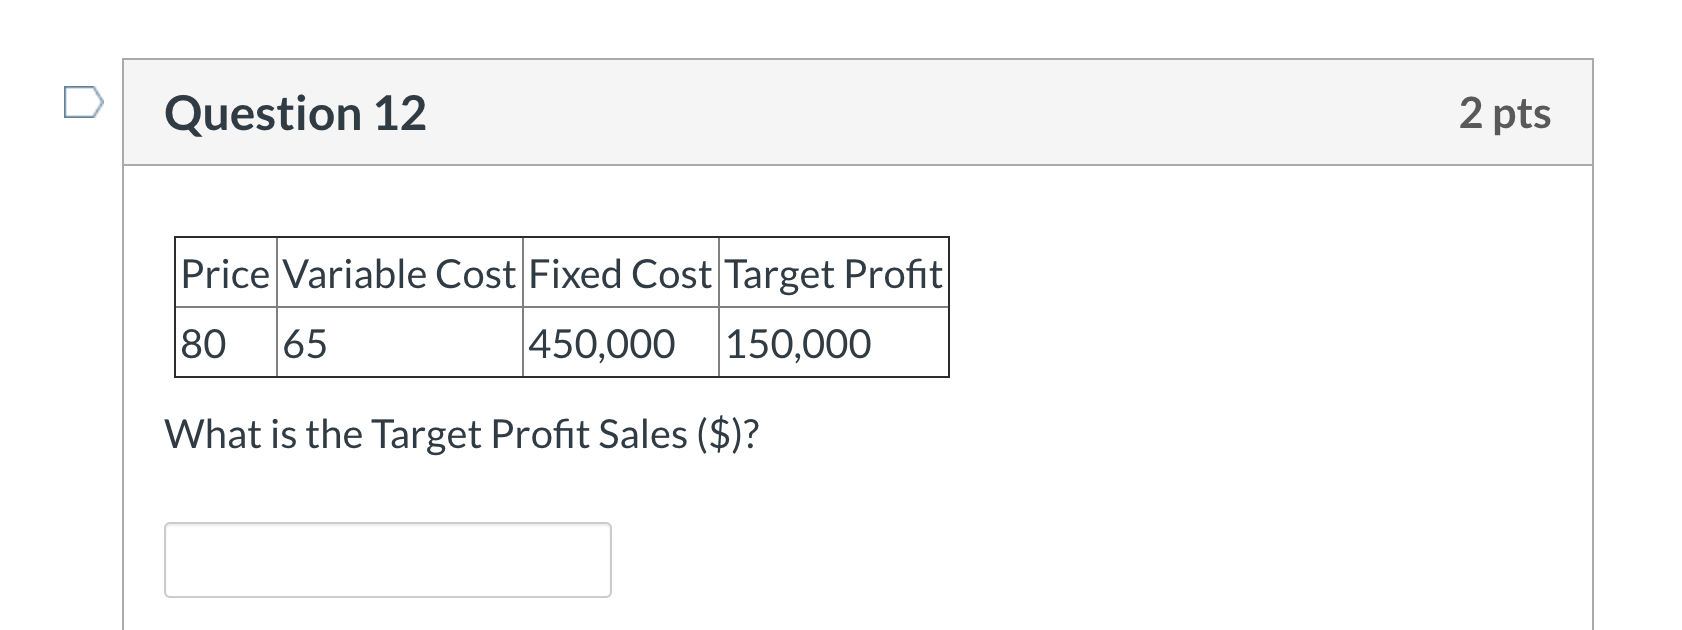Select the data table for this question
Image resolution: width=1682 pixels, height=630 pixels.
pyautogui.click(x=560, y=306)
